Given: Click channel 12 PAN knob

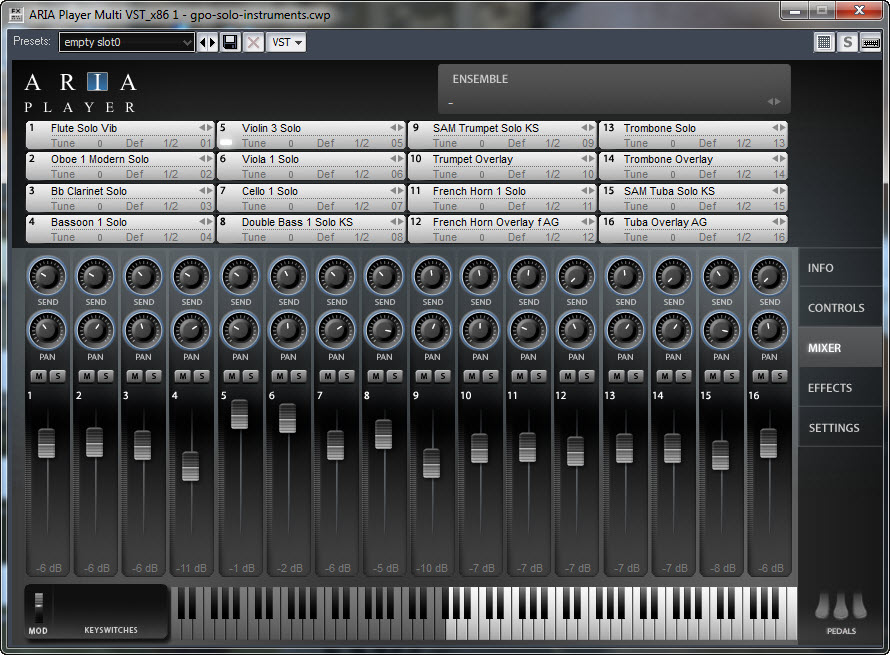Looking at the screenshot, I should 576,331.
